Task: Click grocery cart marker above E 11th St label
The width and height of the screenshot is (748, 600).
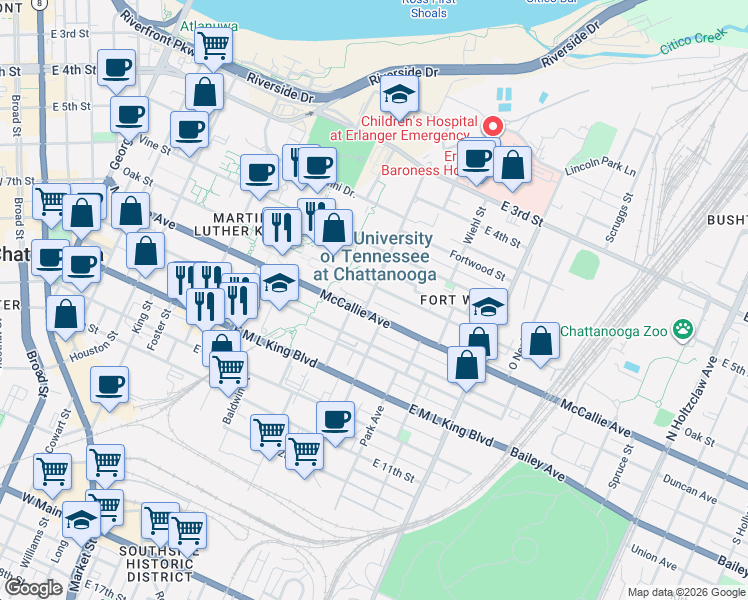Action: coord(304,453)
